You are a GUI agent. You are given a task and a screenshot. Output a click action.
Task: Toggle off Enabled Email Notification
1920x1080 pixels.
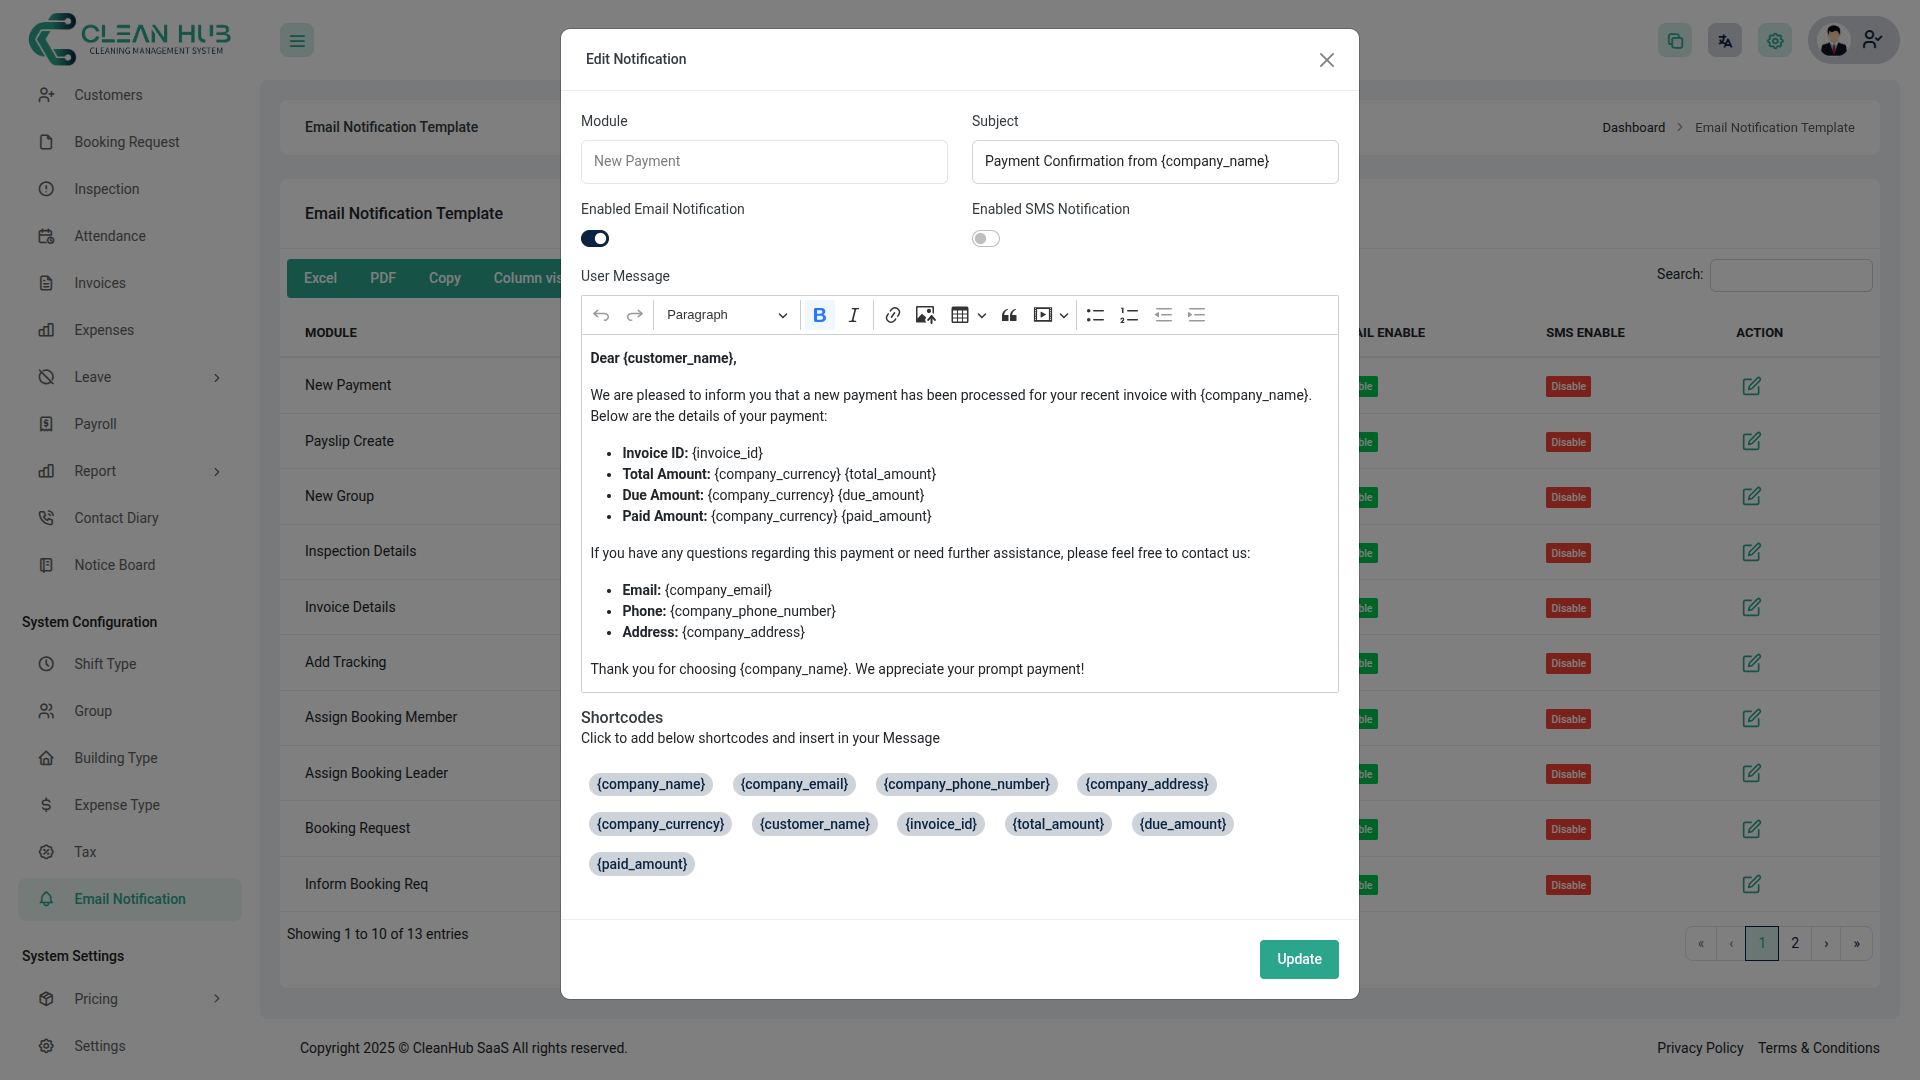[594, 238]
